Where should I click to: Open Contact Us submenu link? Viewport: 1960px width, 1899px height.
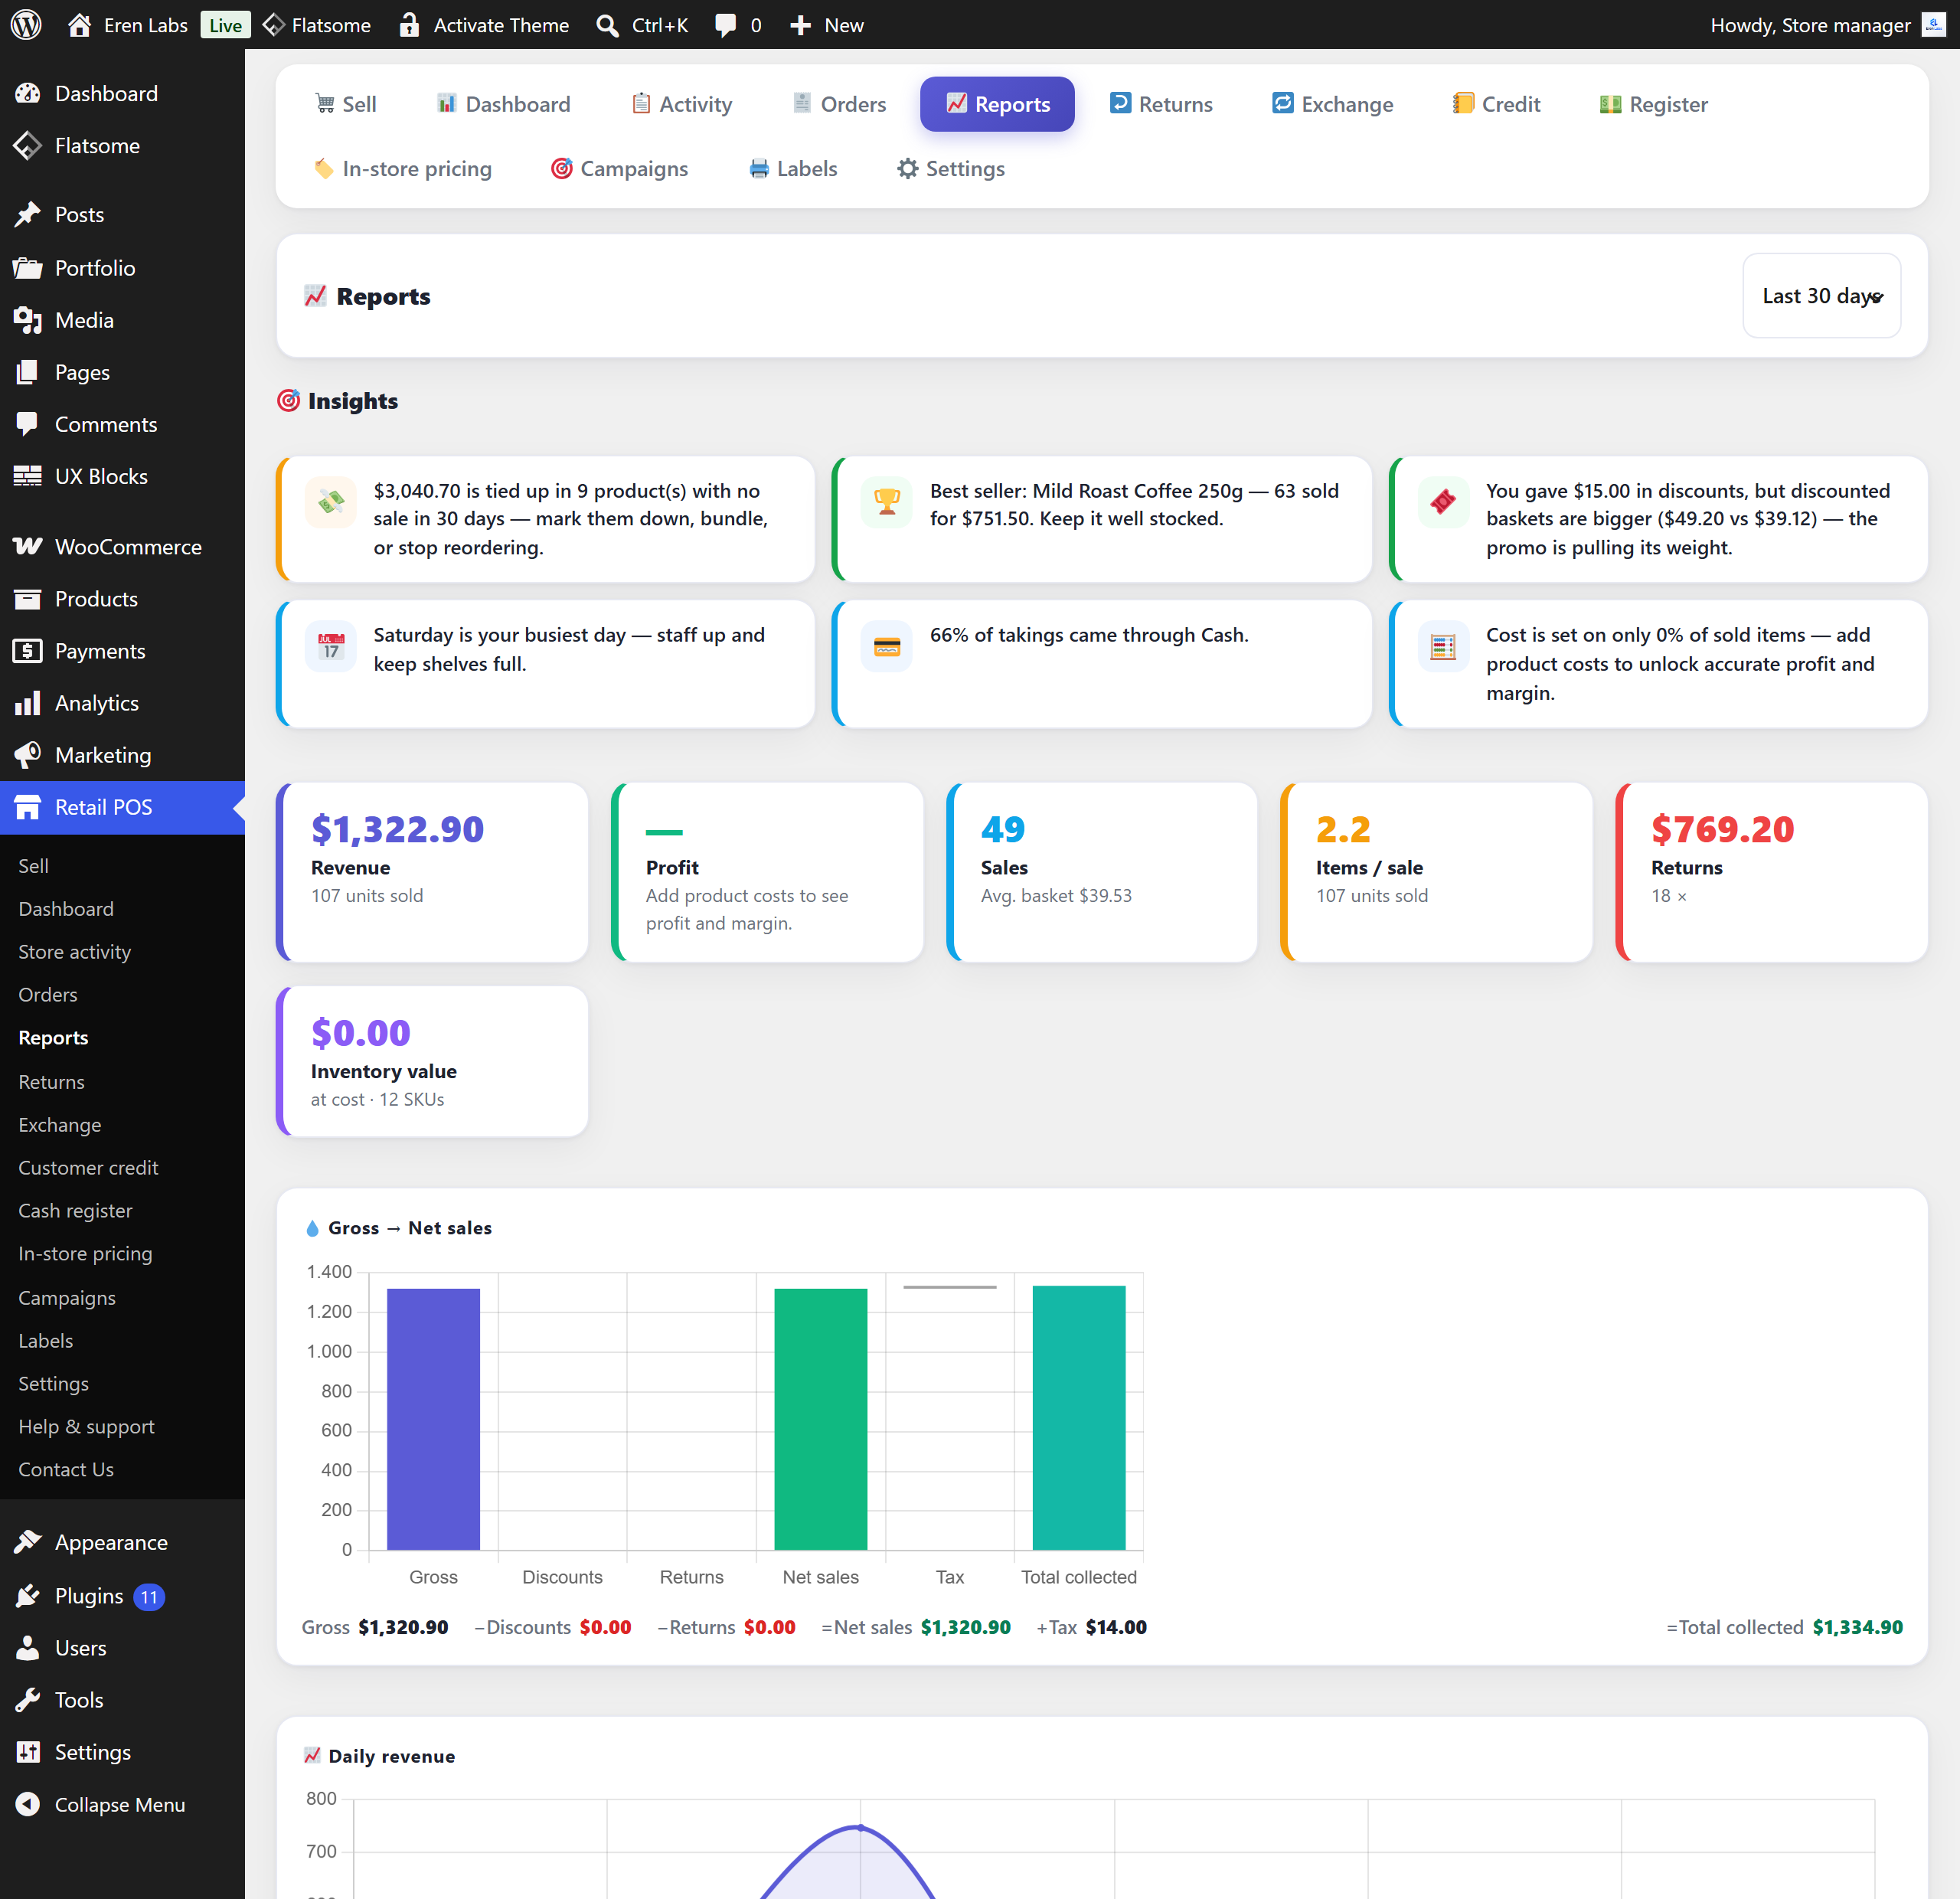66,1469
